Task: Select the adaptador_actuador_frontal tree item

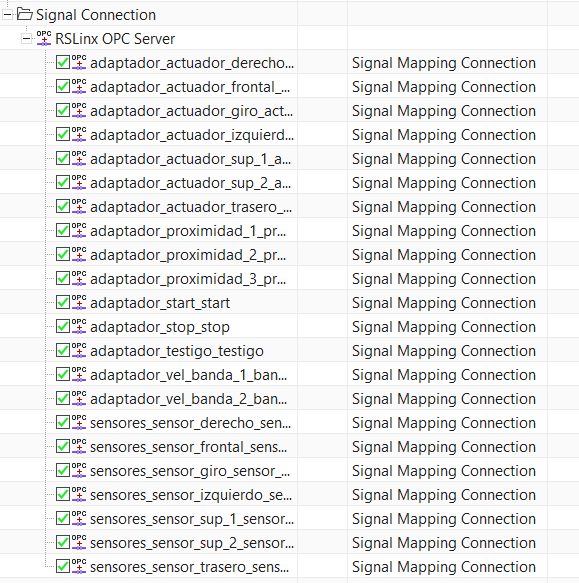Action: tap(190, 87)
